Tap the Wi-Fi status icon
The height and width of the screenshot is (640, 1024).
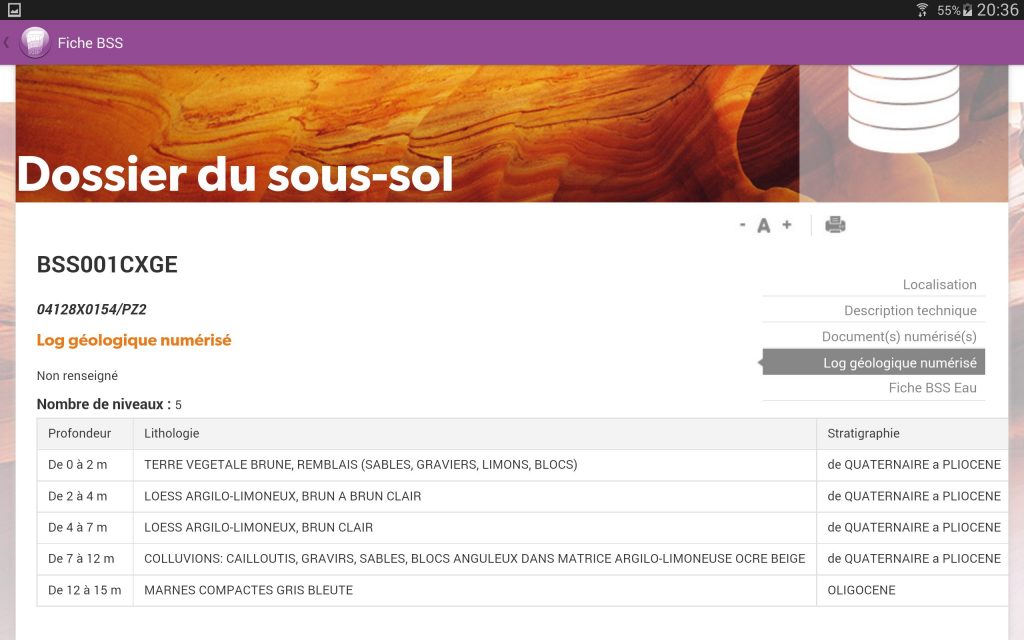(x=922, y=10)
